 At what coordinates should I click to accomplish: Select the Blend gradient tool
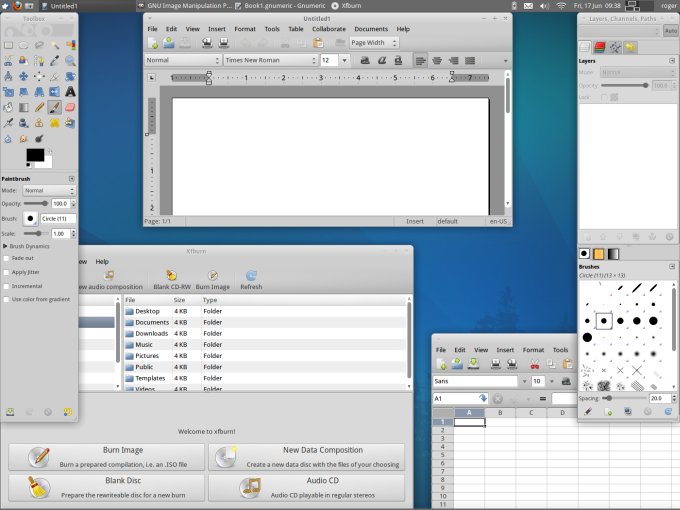click(23, 107)
